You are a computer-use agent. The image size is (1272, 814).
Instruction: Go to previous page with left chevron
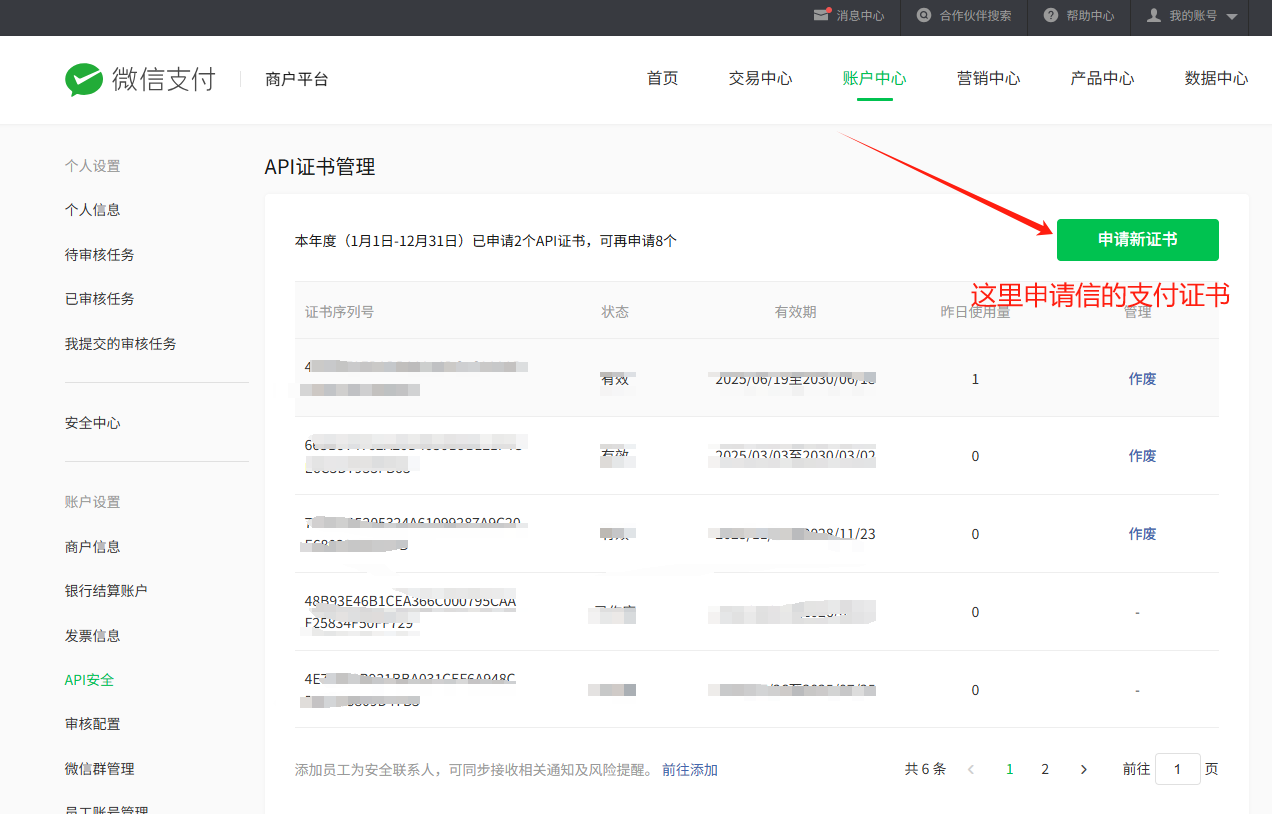coord(971,769)
